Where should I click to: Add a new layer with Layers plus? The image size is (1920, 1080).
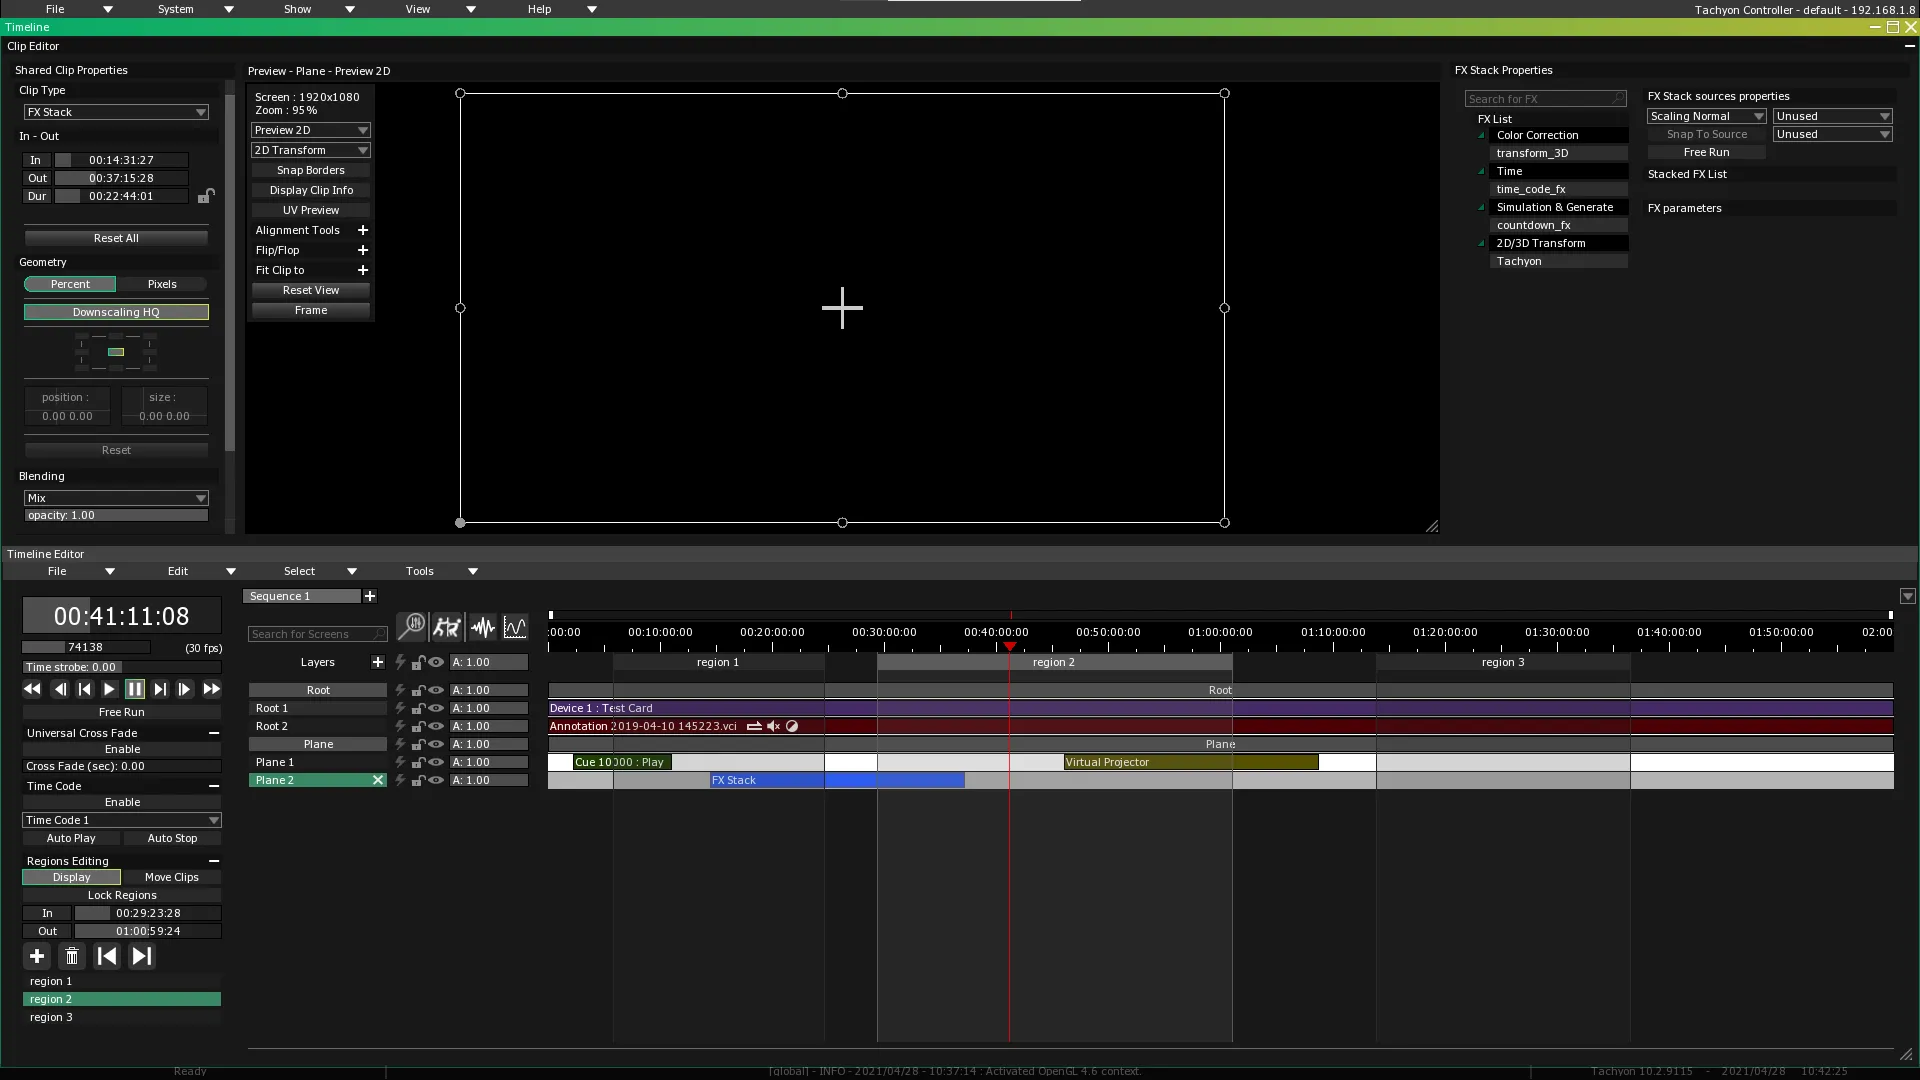click(x=377, y=662)
